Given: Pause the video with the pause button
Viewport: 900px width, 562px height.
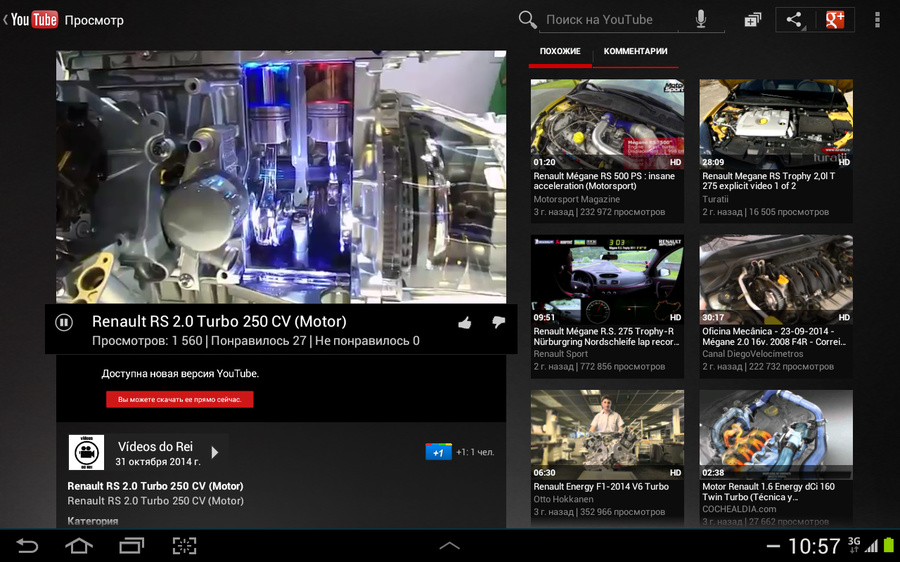Looking at the screenshot, I should 64,323.
